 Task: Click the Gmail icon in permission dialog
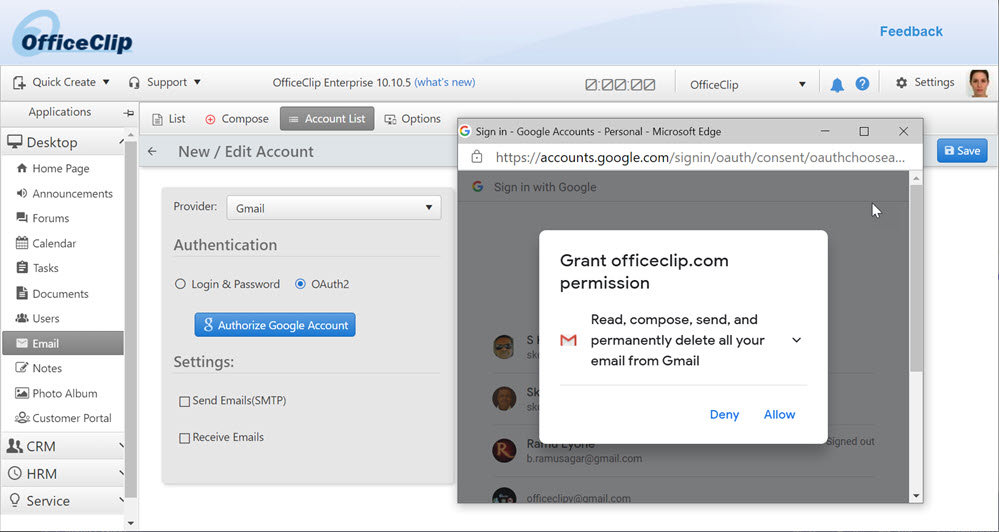[568, 341]
